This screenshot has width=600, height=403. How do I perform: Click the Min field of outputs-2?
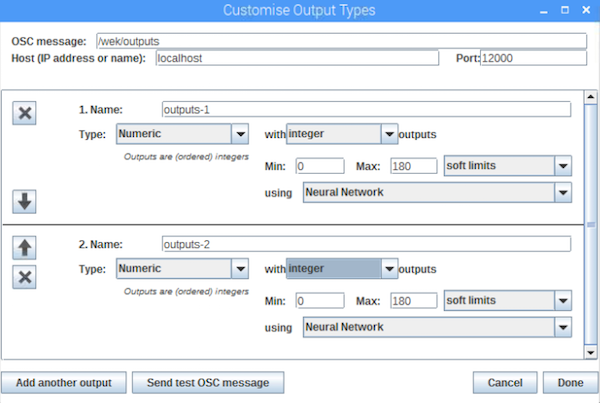point(320,301)
